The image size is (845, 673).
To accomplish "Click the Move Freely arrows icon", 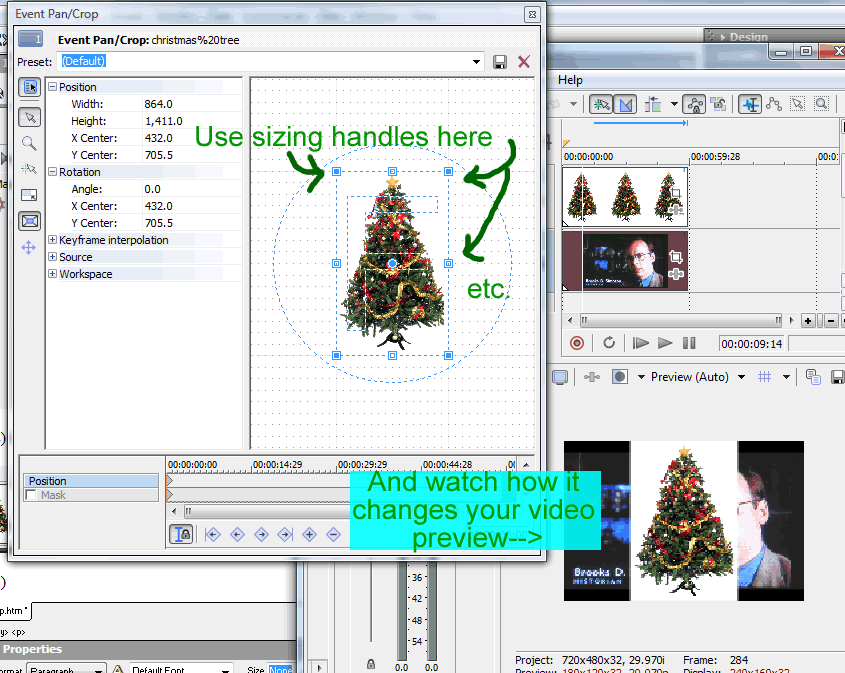I will click(x=29, y=247).
